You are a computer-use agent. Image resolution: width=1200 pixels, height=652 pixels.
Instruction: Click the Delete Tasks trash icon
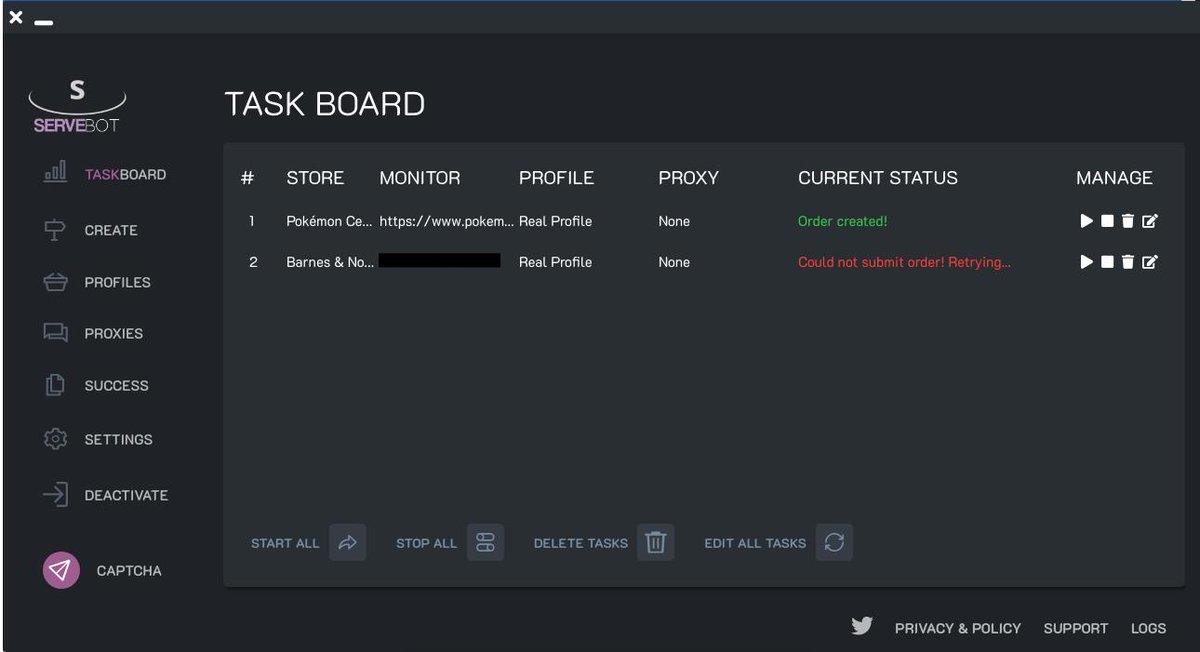coord(656,543)
